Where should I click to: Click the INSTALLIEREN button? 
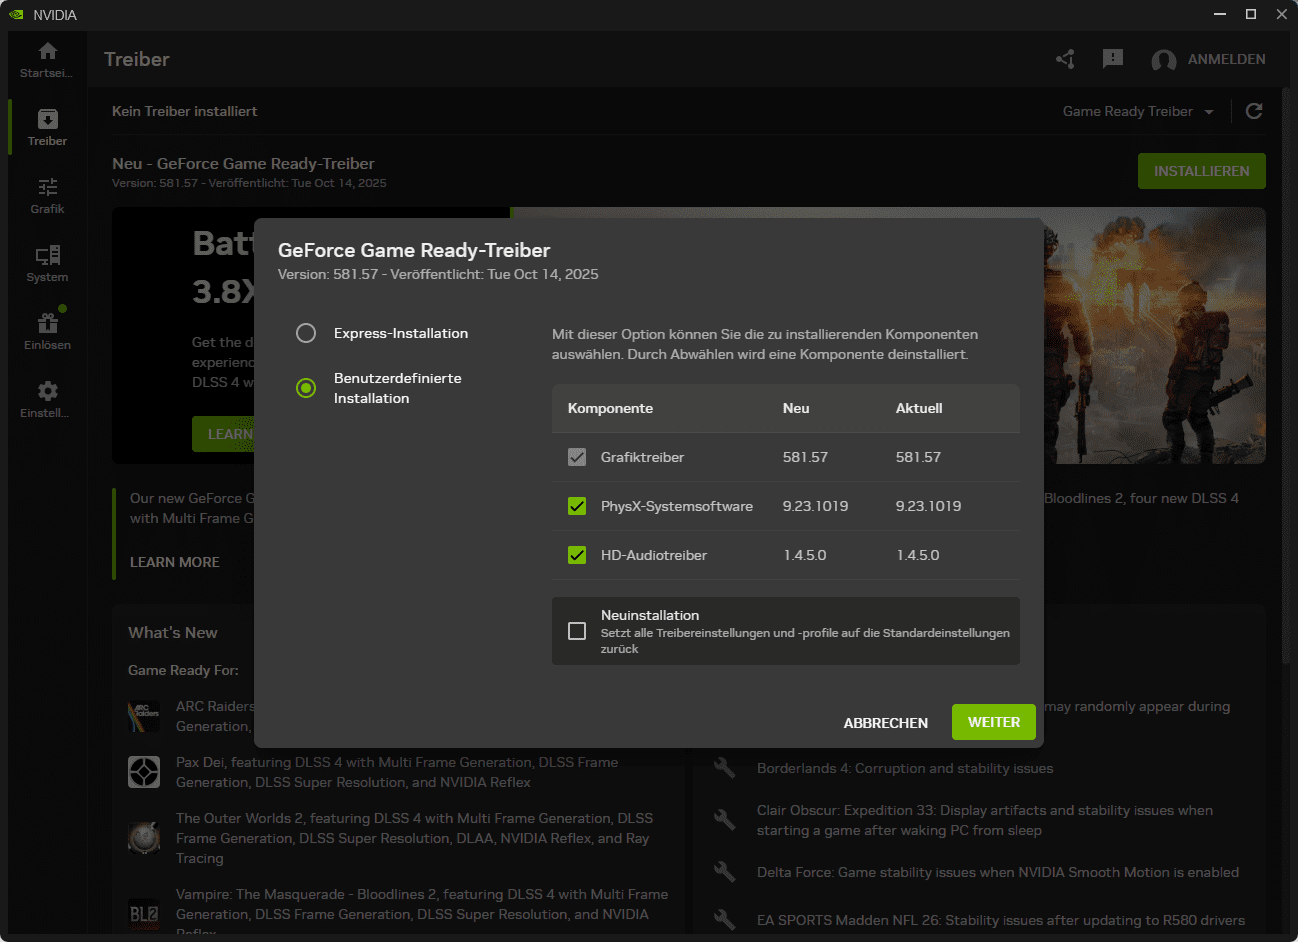pos(1202,171)
